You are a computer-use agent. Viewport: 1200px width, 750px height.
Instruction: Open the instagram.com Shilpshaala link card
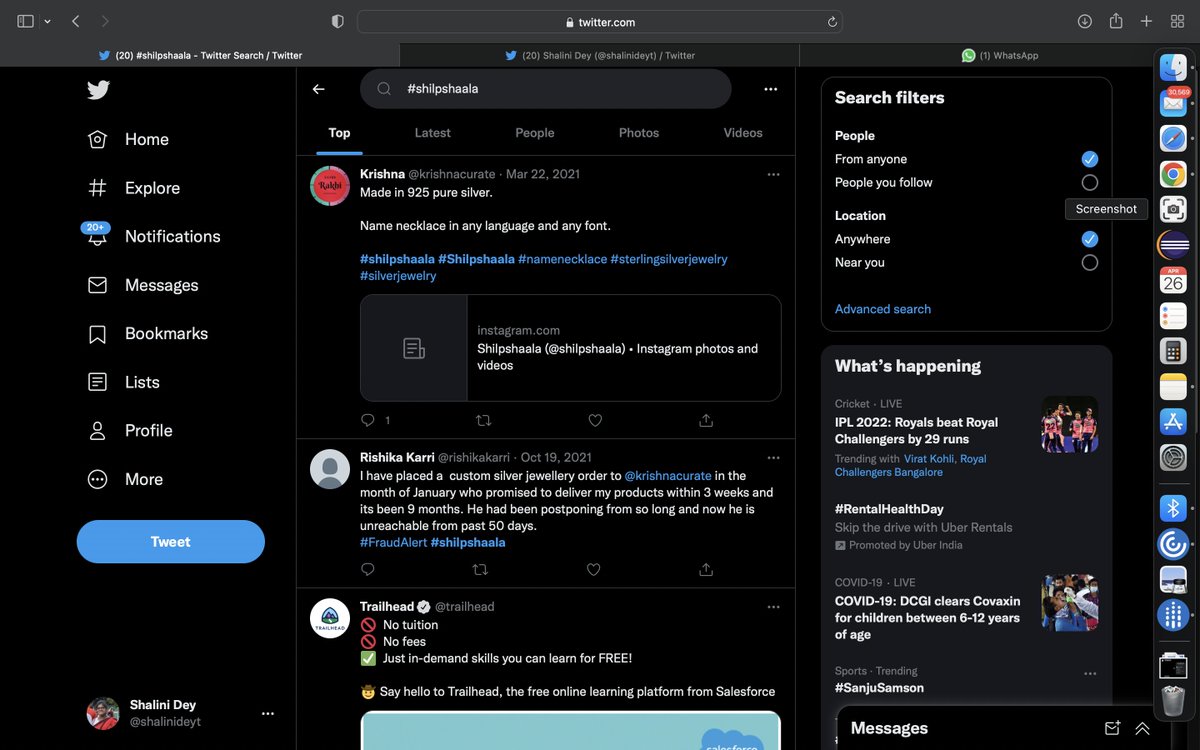tap(571, 348)
